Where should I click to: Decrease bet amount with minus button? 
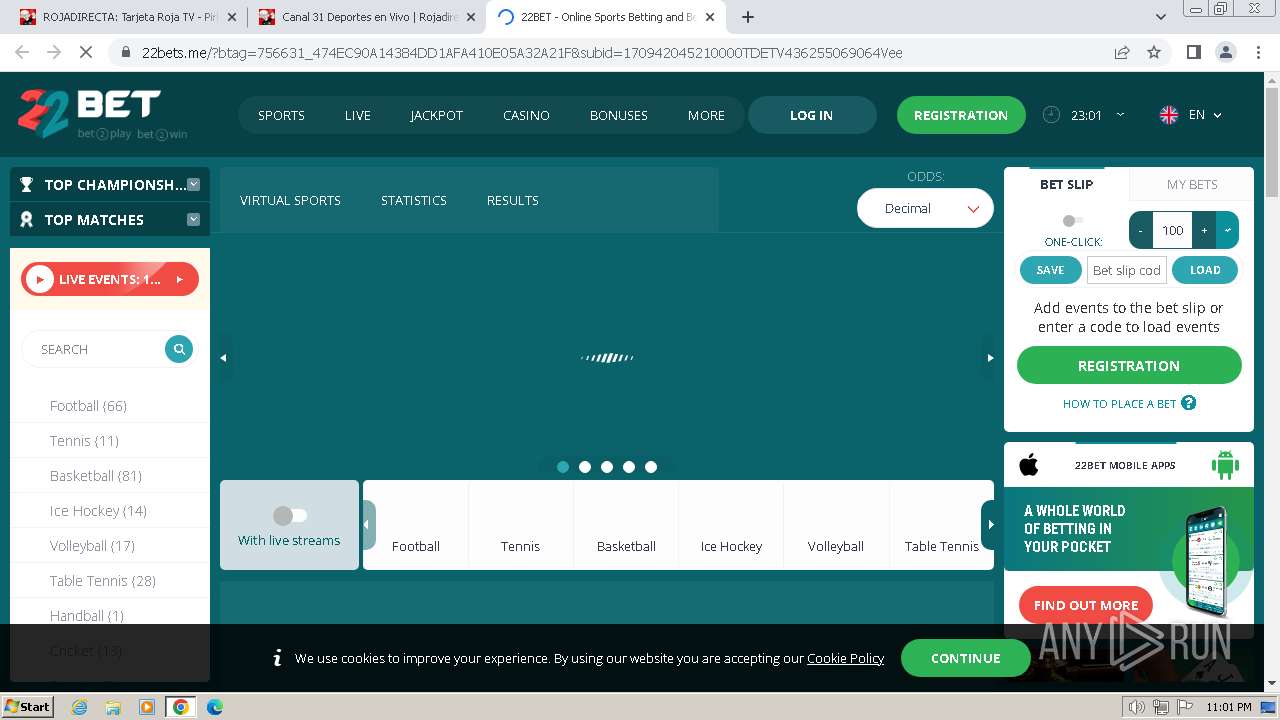[x=1141, y=230]
